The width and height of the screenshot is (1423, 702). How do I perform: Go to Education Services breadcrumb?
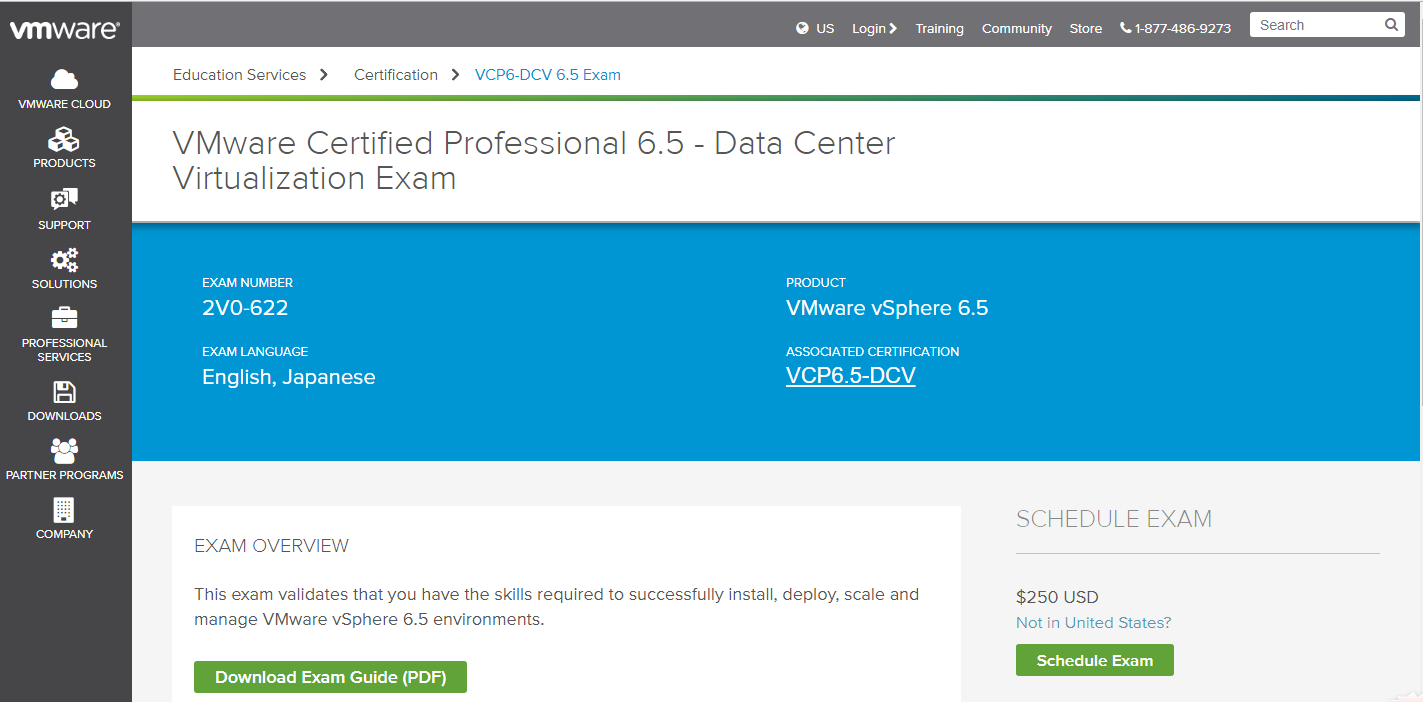click(x=240, y=74)
